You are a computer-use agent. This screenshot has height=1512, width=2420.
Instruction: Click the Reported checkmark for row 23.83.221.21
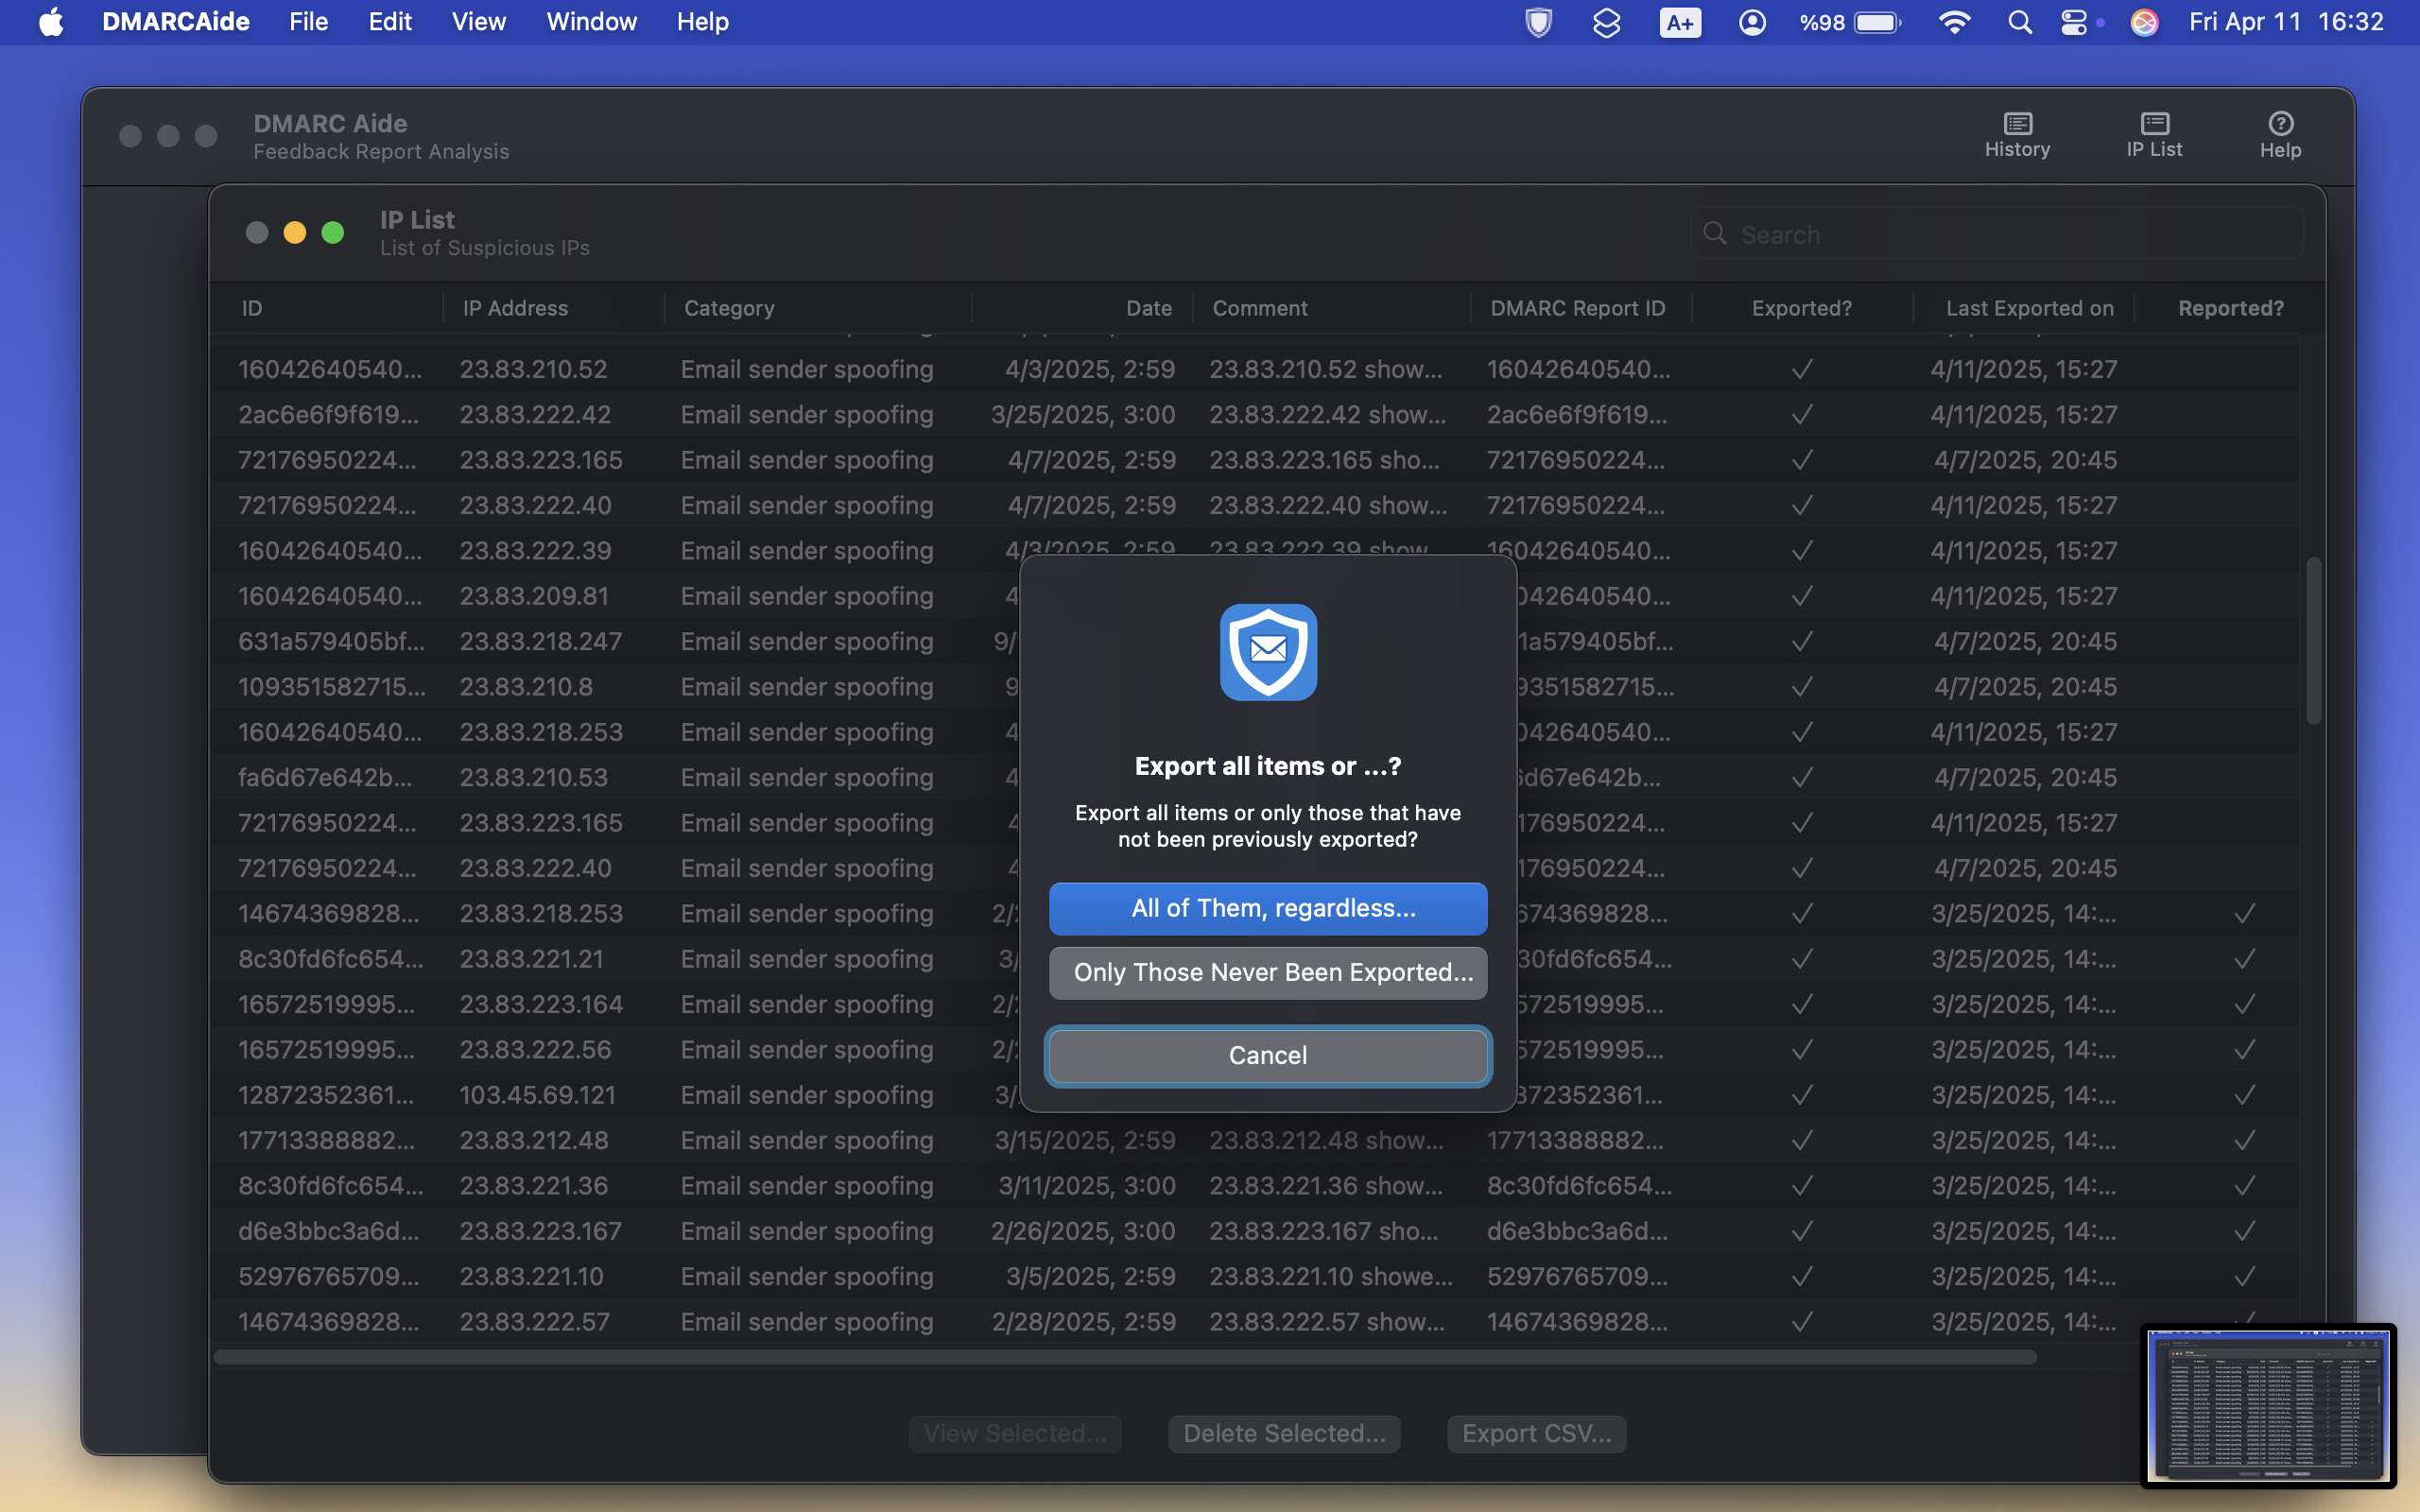(x=2245, y=959)
